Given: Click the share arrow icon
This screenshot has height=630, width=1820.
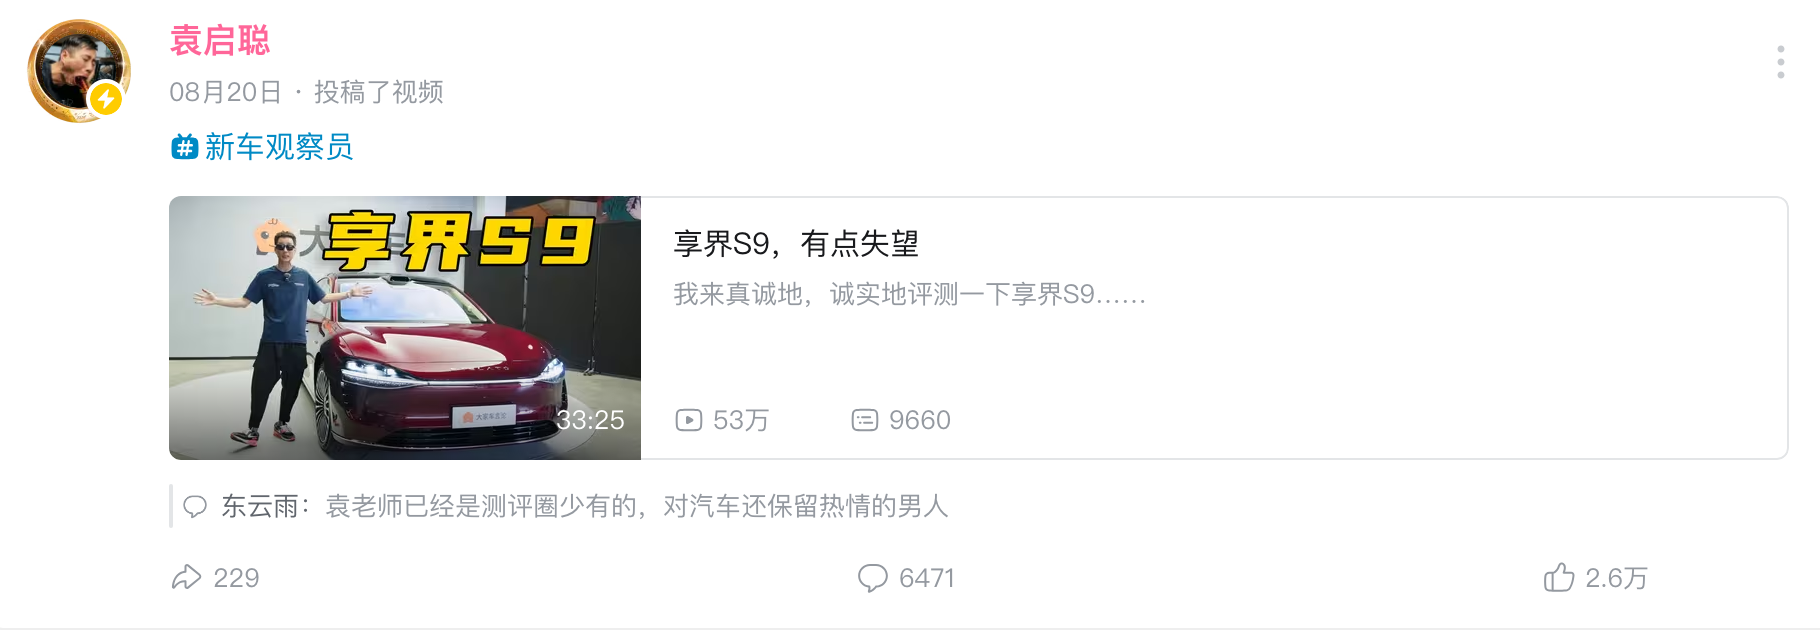Looking at the screenshot, I should (x=187, y=577).
